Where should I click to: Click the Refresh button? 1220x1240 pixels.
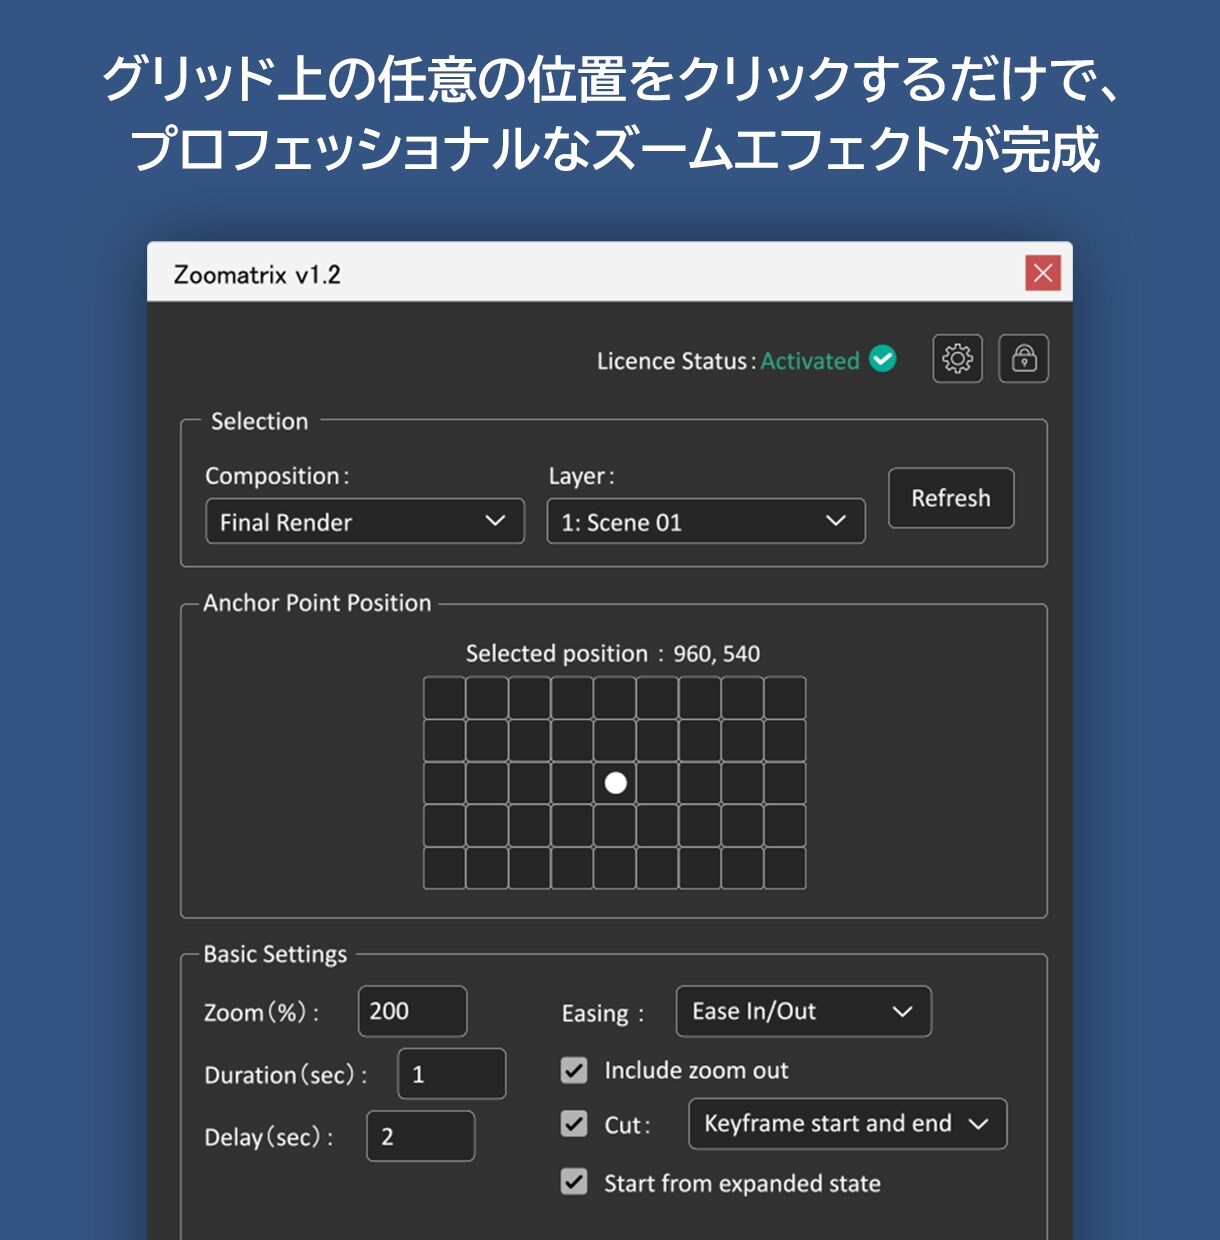tap(951, 498)
